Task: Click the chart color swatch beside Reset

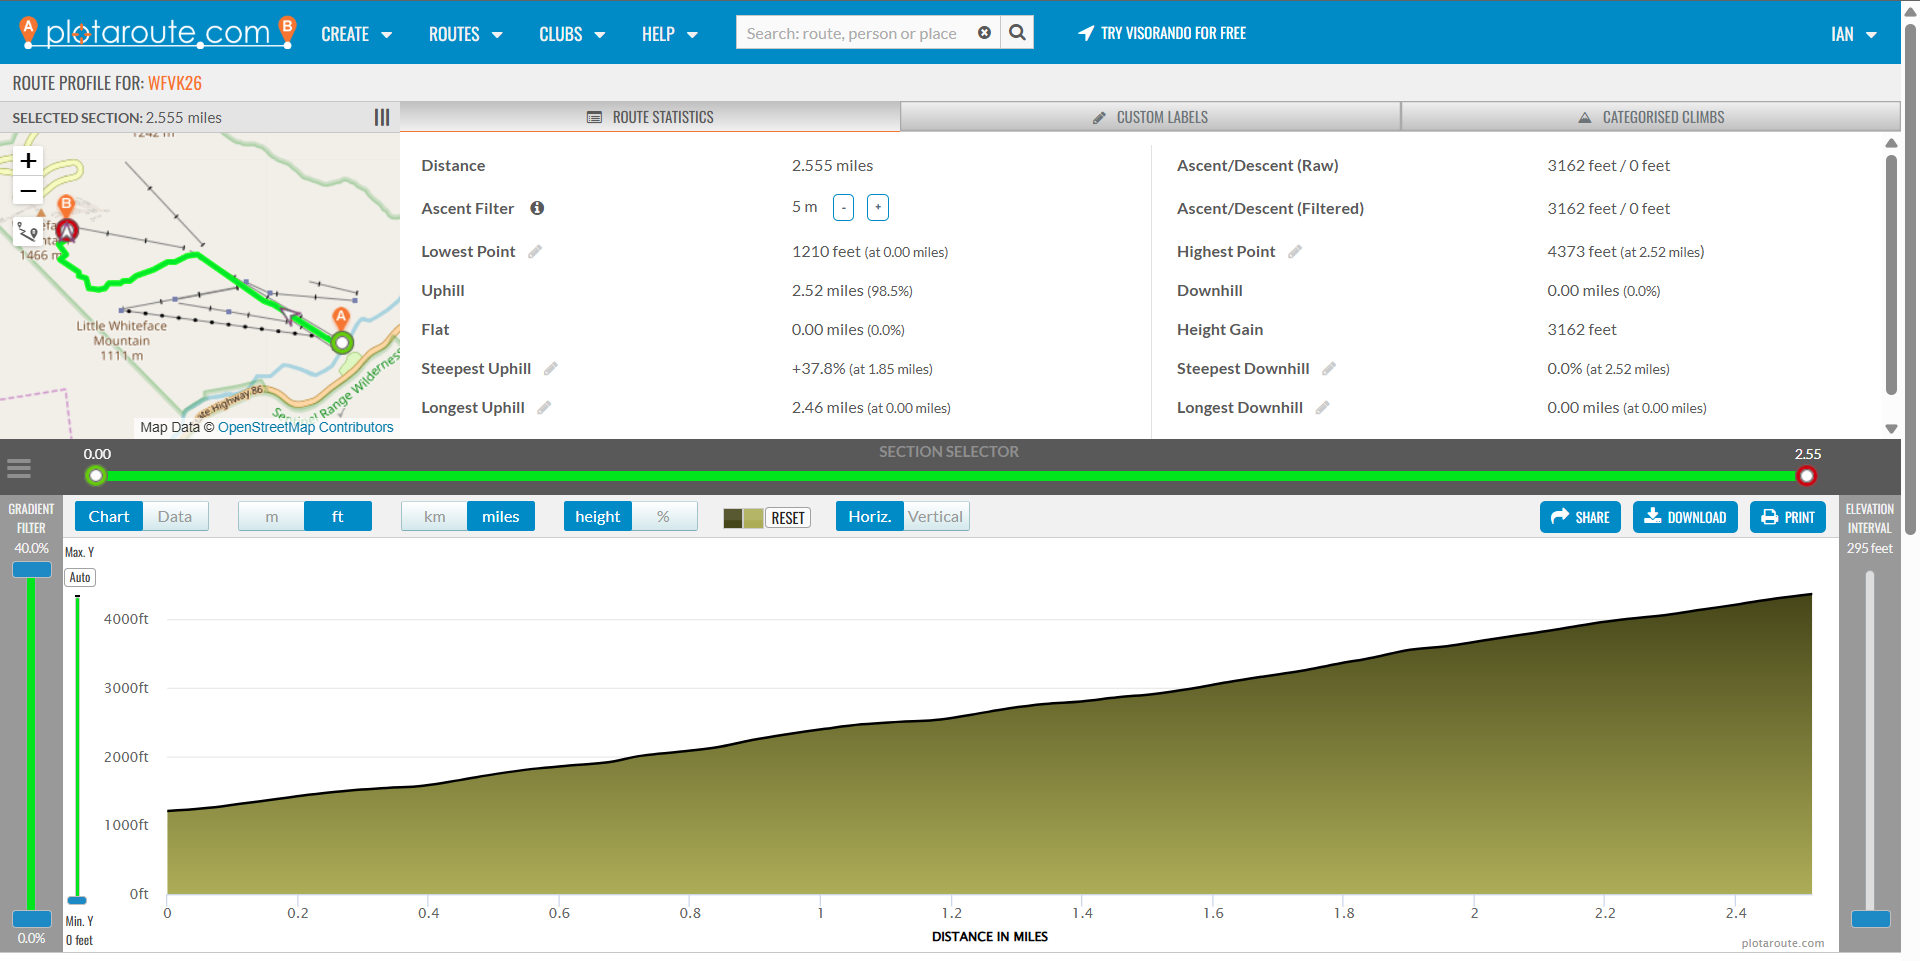Action: tap(743, 518)
